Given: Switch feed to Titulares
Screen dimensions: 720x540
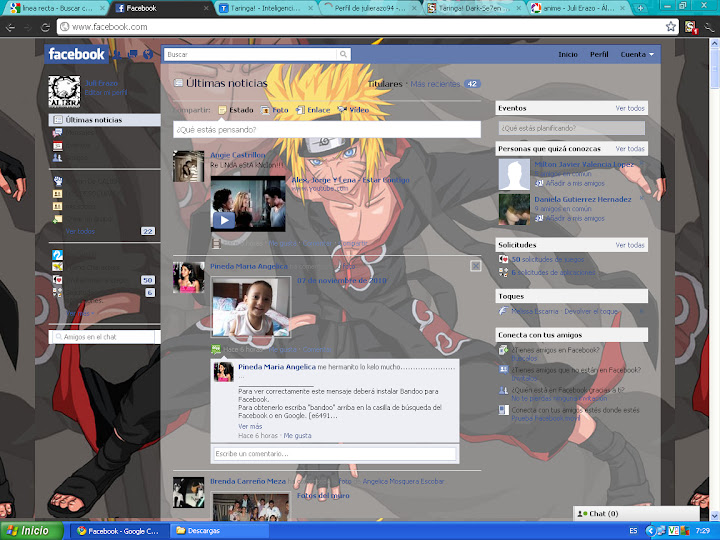Looking at the screenshot, I should coord(385,84).
